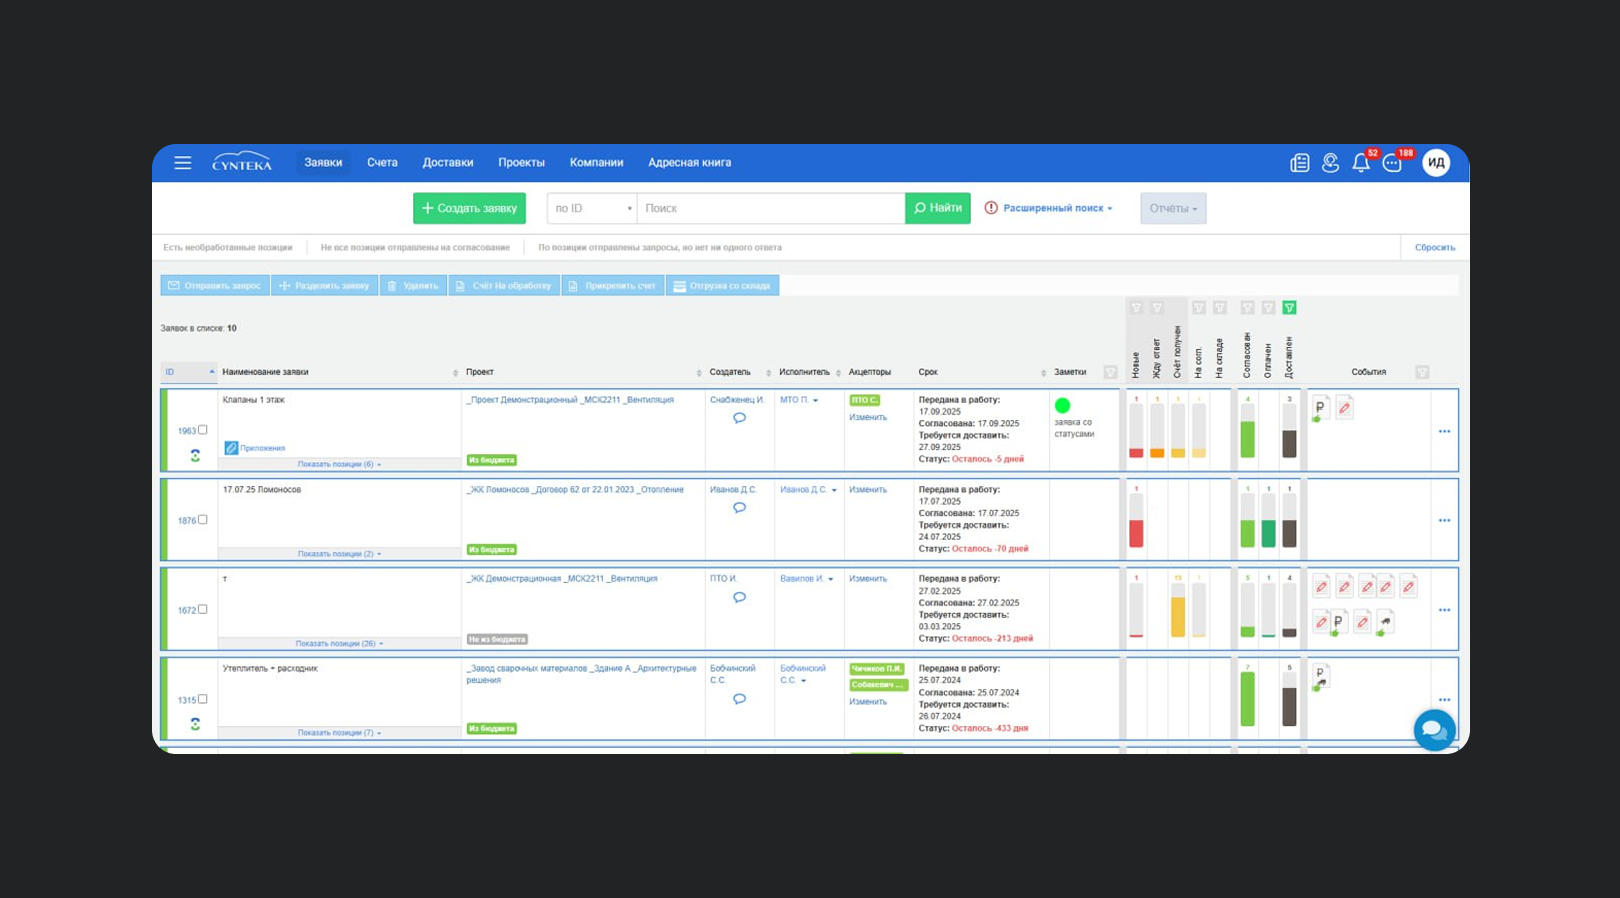The height and width of the screenshot is (898, 1620).
Task: Expand 'Показать позиции (6)' for Клапаны 1 этаж
Action: [339, 464]
